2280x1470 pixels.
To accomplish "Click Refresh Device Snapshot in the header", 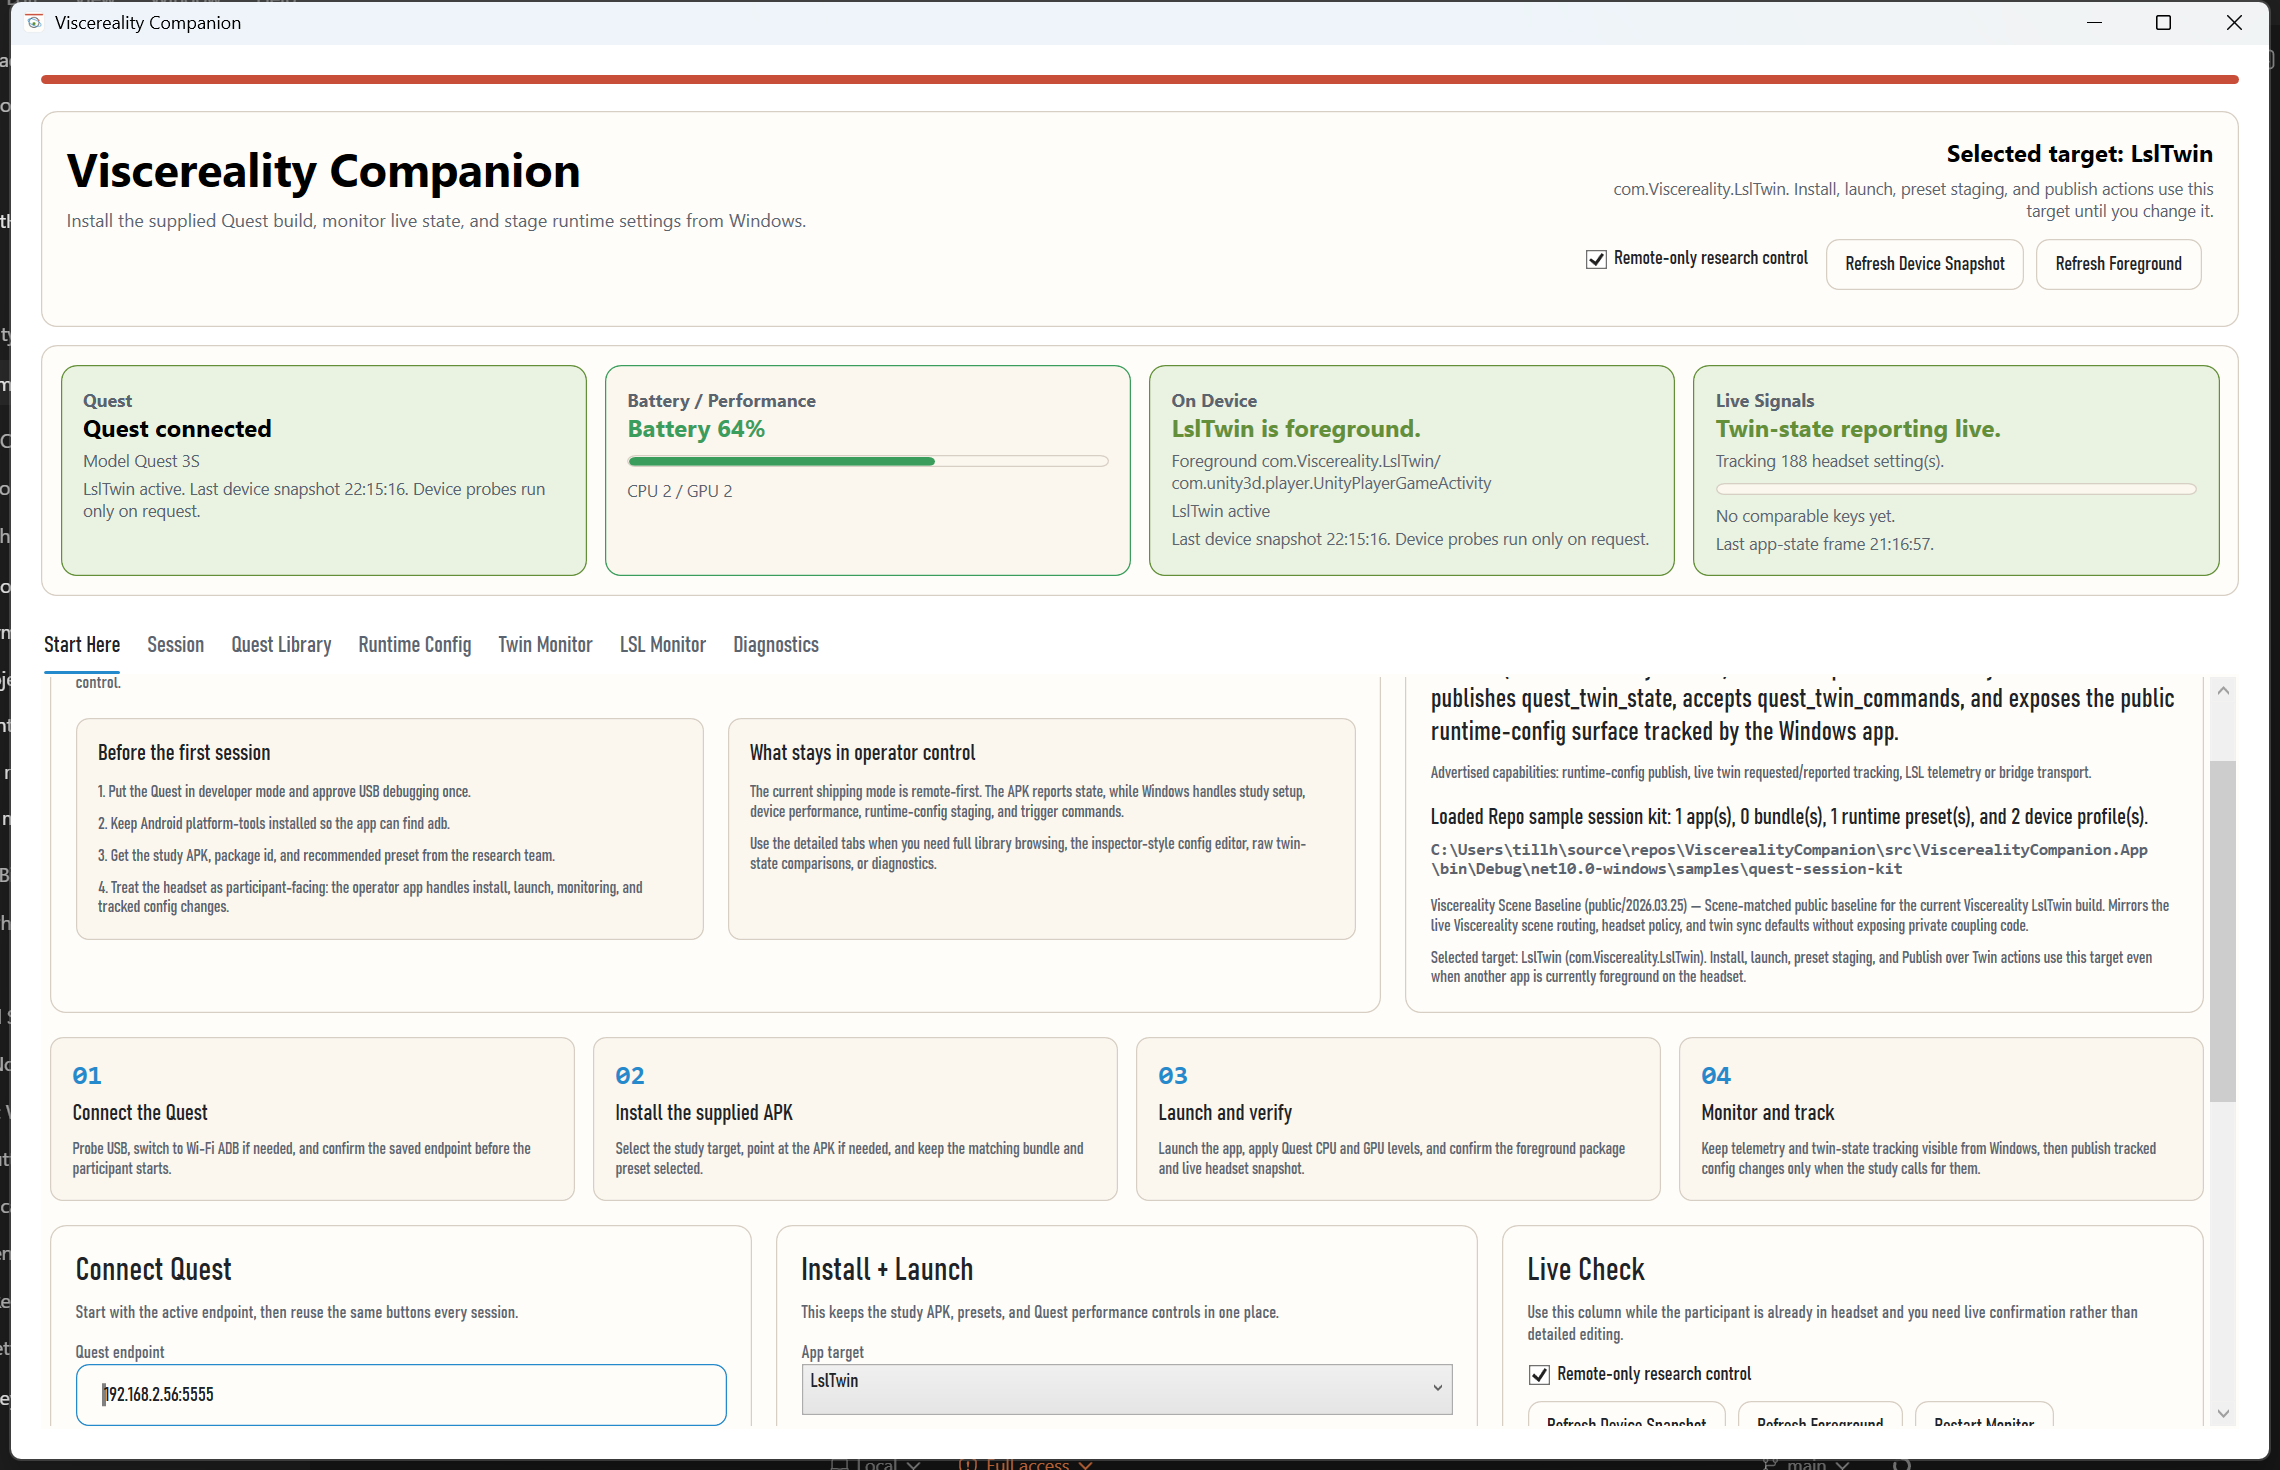I will click(x=1925, y=264).
